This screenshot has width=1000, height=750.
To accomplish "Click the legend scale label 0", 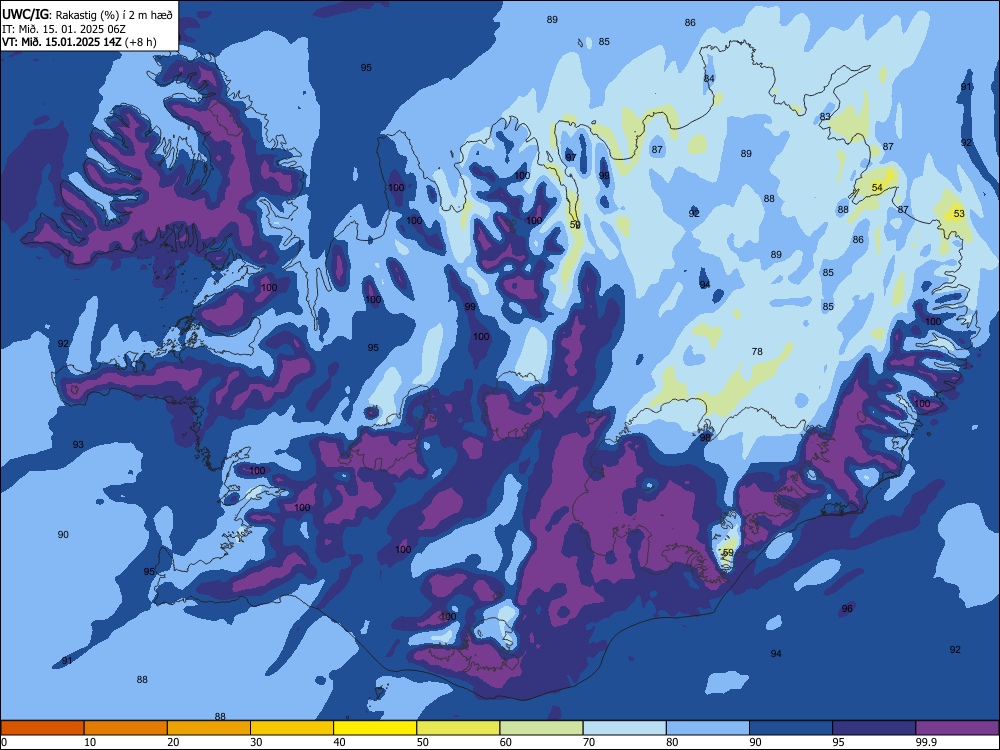I will (4, 742).
